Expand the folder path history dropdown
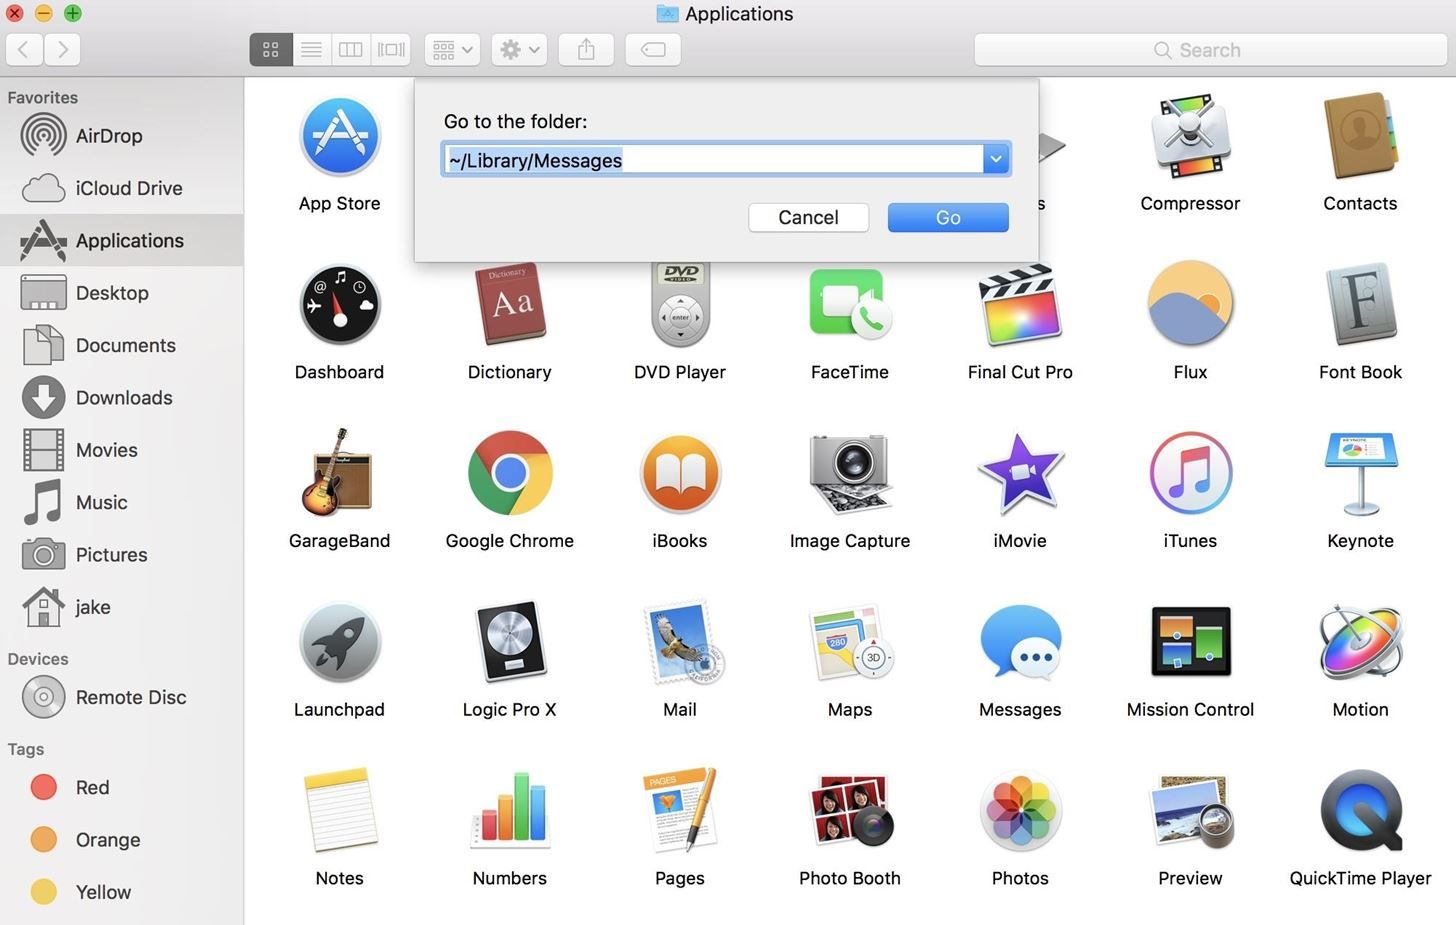This screenshot has height=925, width=1456. tap(995, 159)
